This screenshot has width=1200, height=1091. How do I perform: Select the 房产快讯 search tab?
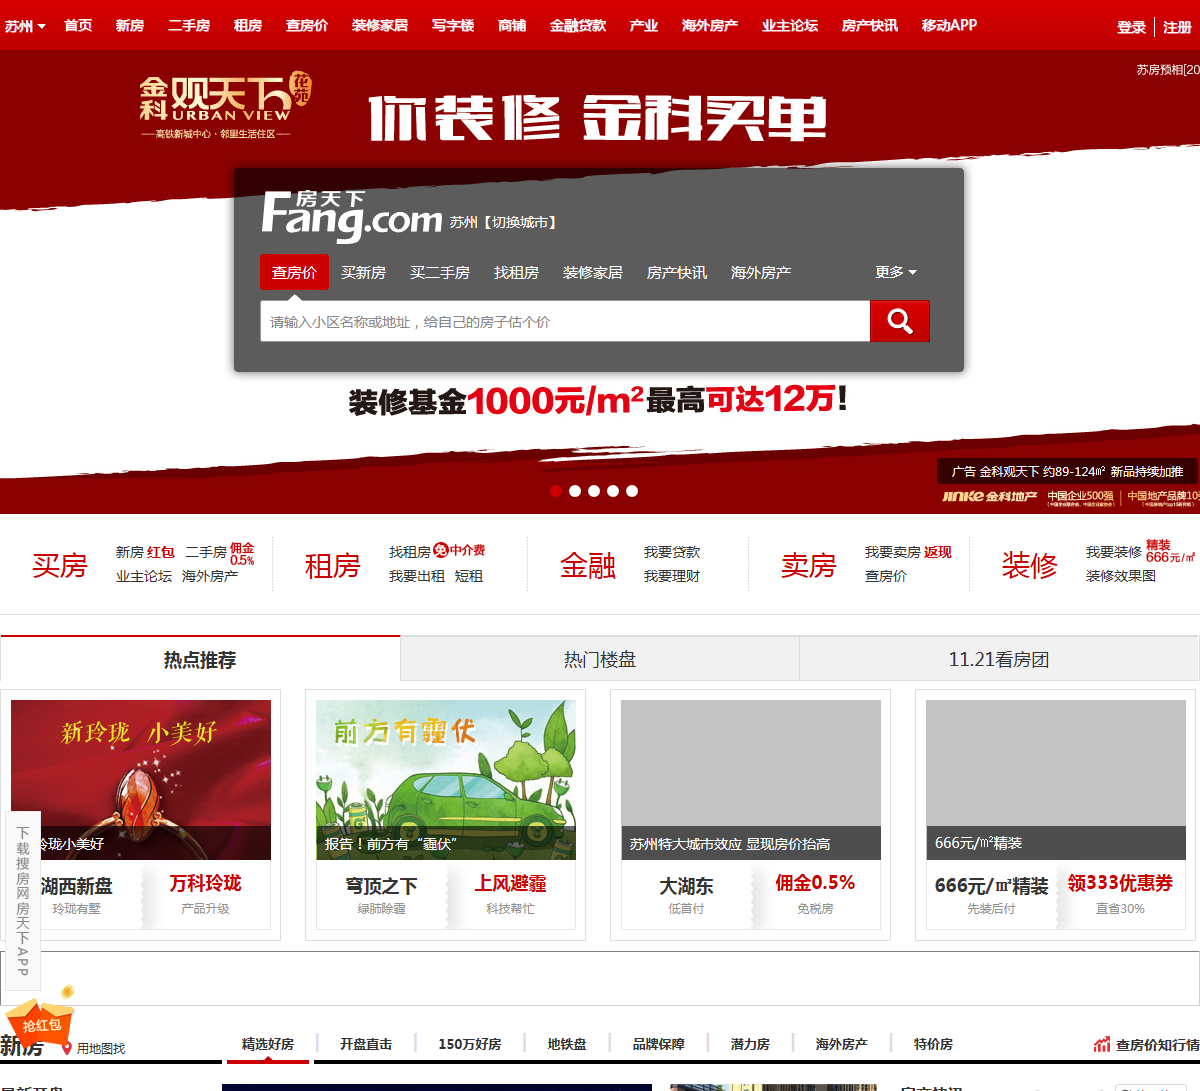(x=677, y=272)
